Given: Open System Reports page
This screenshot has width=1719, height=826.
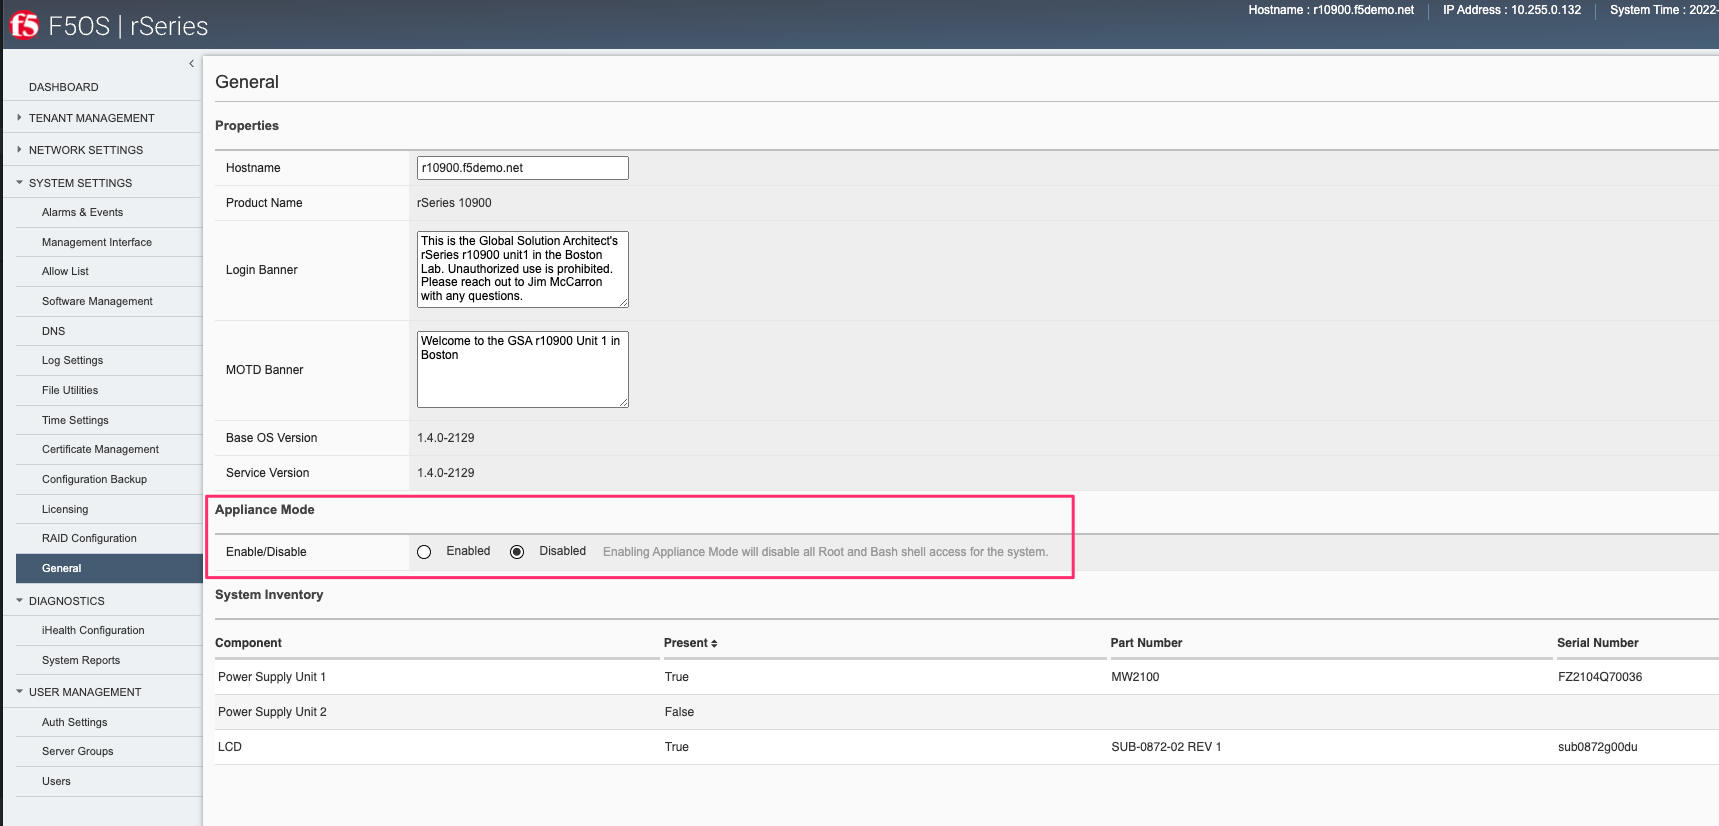Looking at the screenshot, I should coord(81,660).
